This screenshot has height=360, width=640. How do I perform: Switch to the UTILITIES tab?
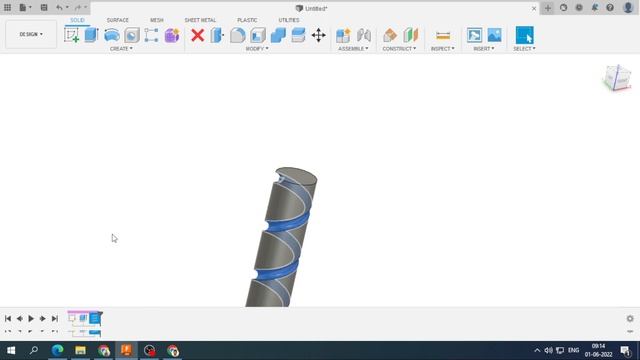pyautogui.click(x=289, y=20)
